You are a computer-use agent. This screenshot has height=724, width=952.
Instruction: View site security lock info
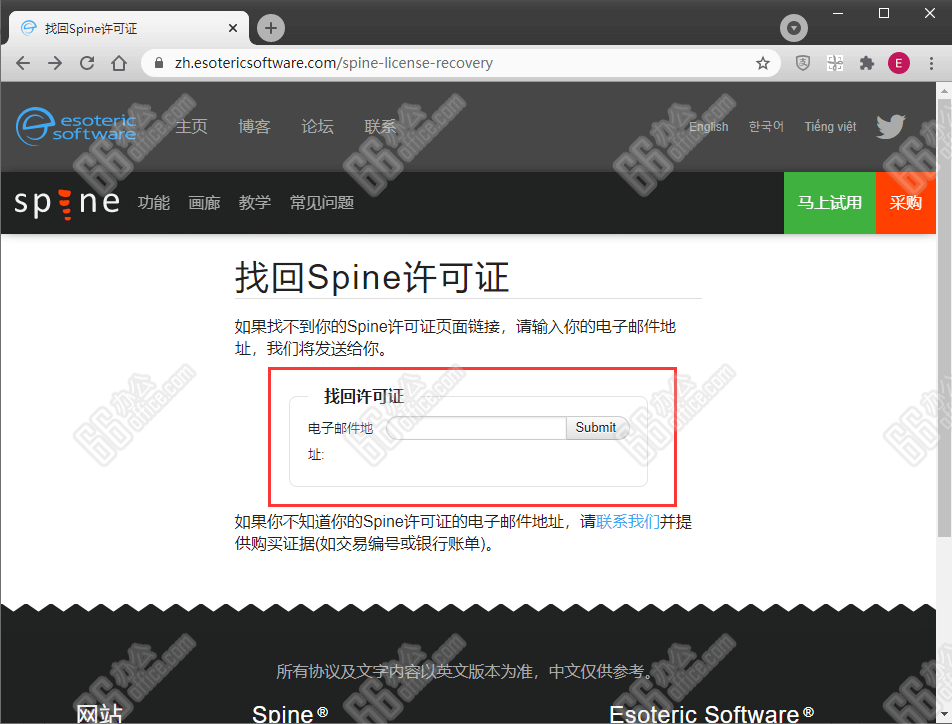tap(159, 63)
